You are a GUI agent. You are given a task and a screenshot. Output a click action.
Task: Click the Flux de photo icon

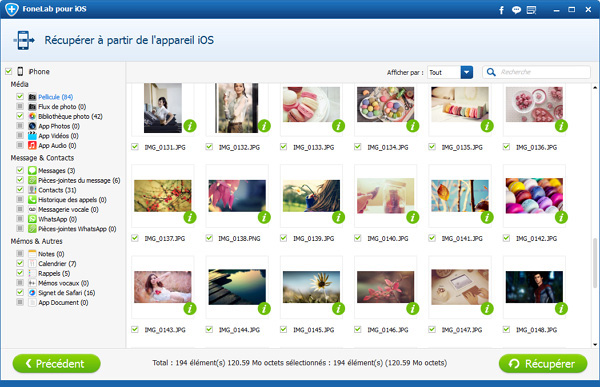pyautogui.click(x=33, y=106)
